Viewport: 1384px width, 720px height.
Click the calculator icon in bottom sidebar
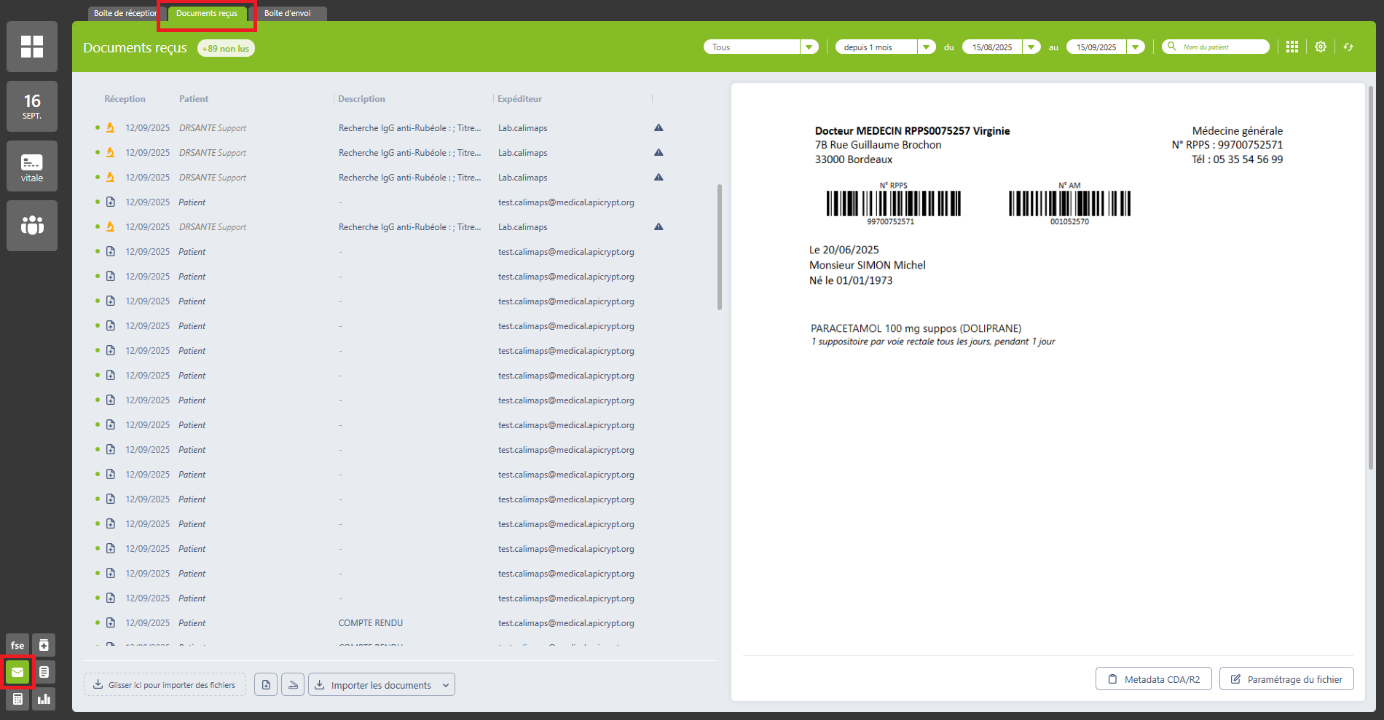coord(17,699)
